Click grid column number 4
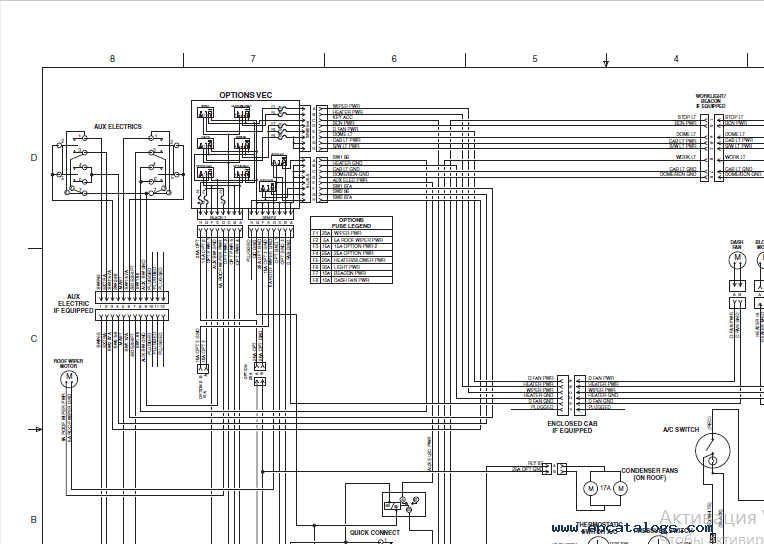Viewport: 764px width, 544px height. tap(676, 58)
